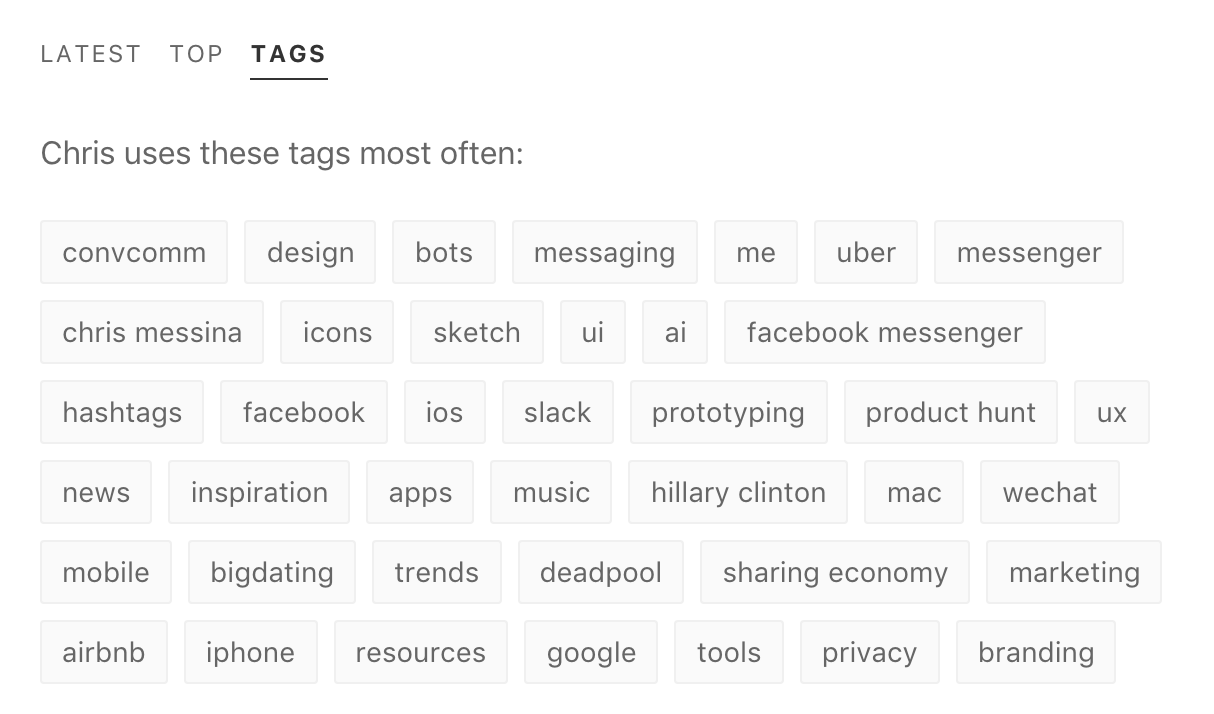This screenshot has width=1214, height=714.
Task: Open the product hunt tag
Action: pyautogui.click(x=950, y=412)
